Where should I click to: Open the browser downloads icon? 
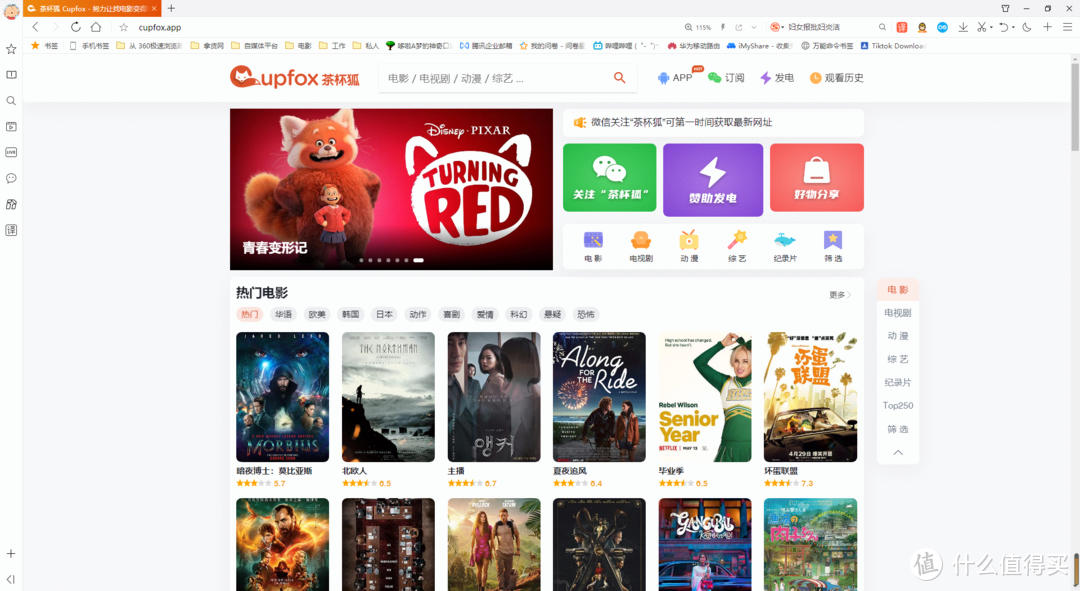963,27
